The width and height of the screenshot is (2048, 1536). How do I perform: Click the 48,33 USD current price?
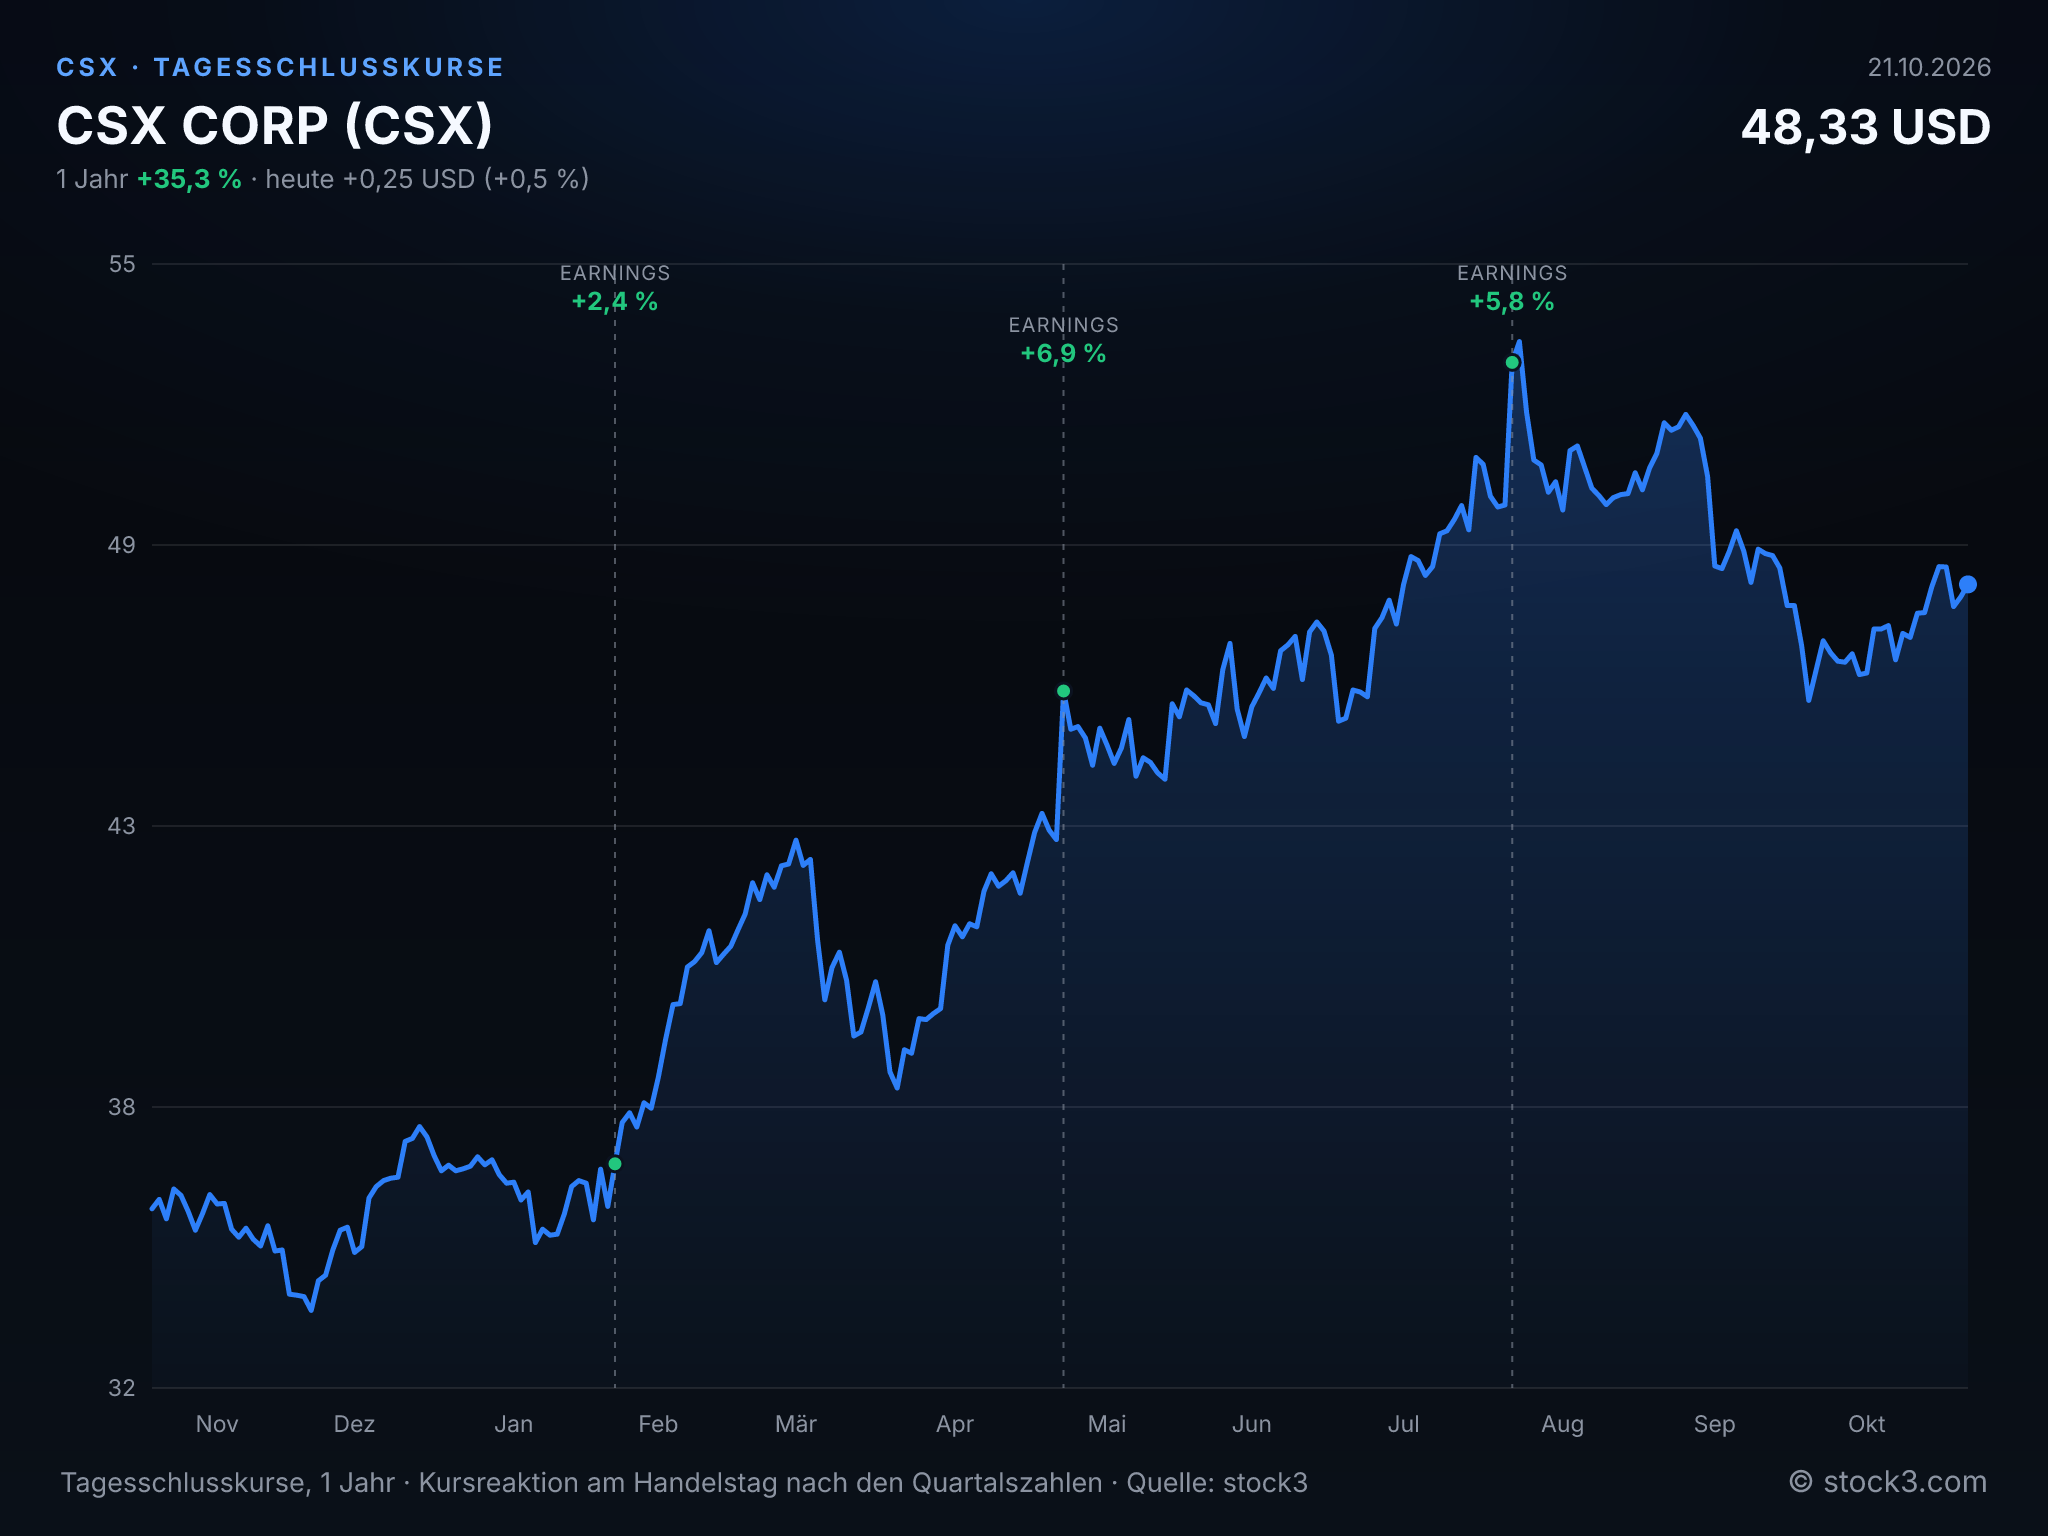1866,127
